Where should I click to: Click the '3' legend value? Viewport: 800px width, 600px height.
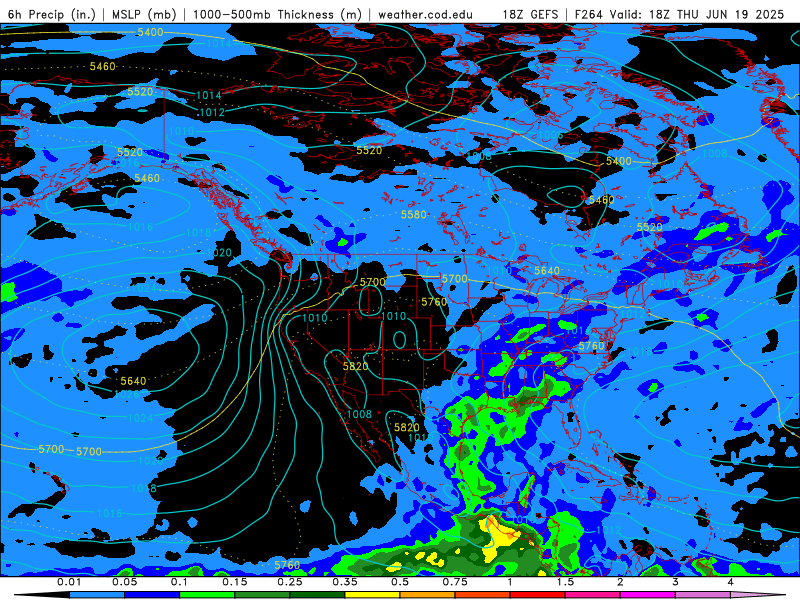pos(676,582)
